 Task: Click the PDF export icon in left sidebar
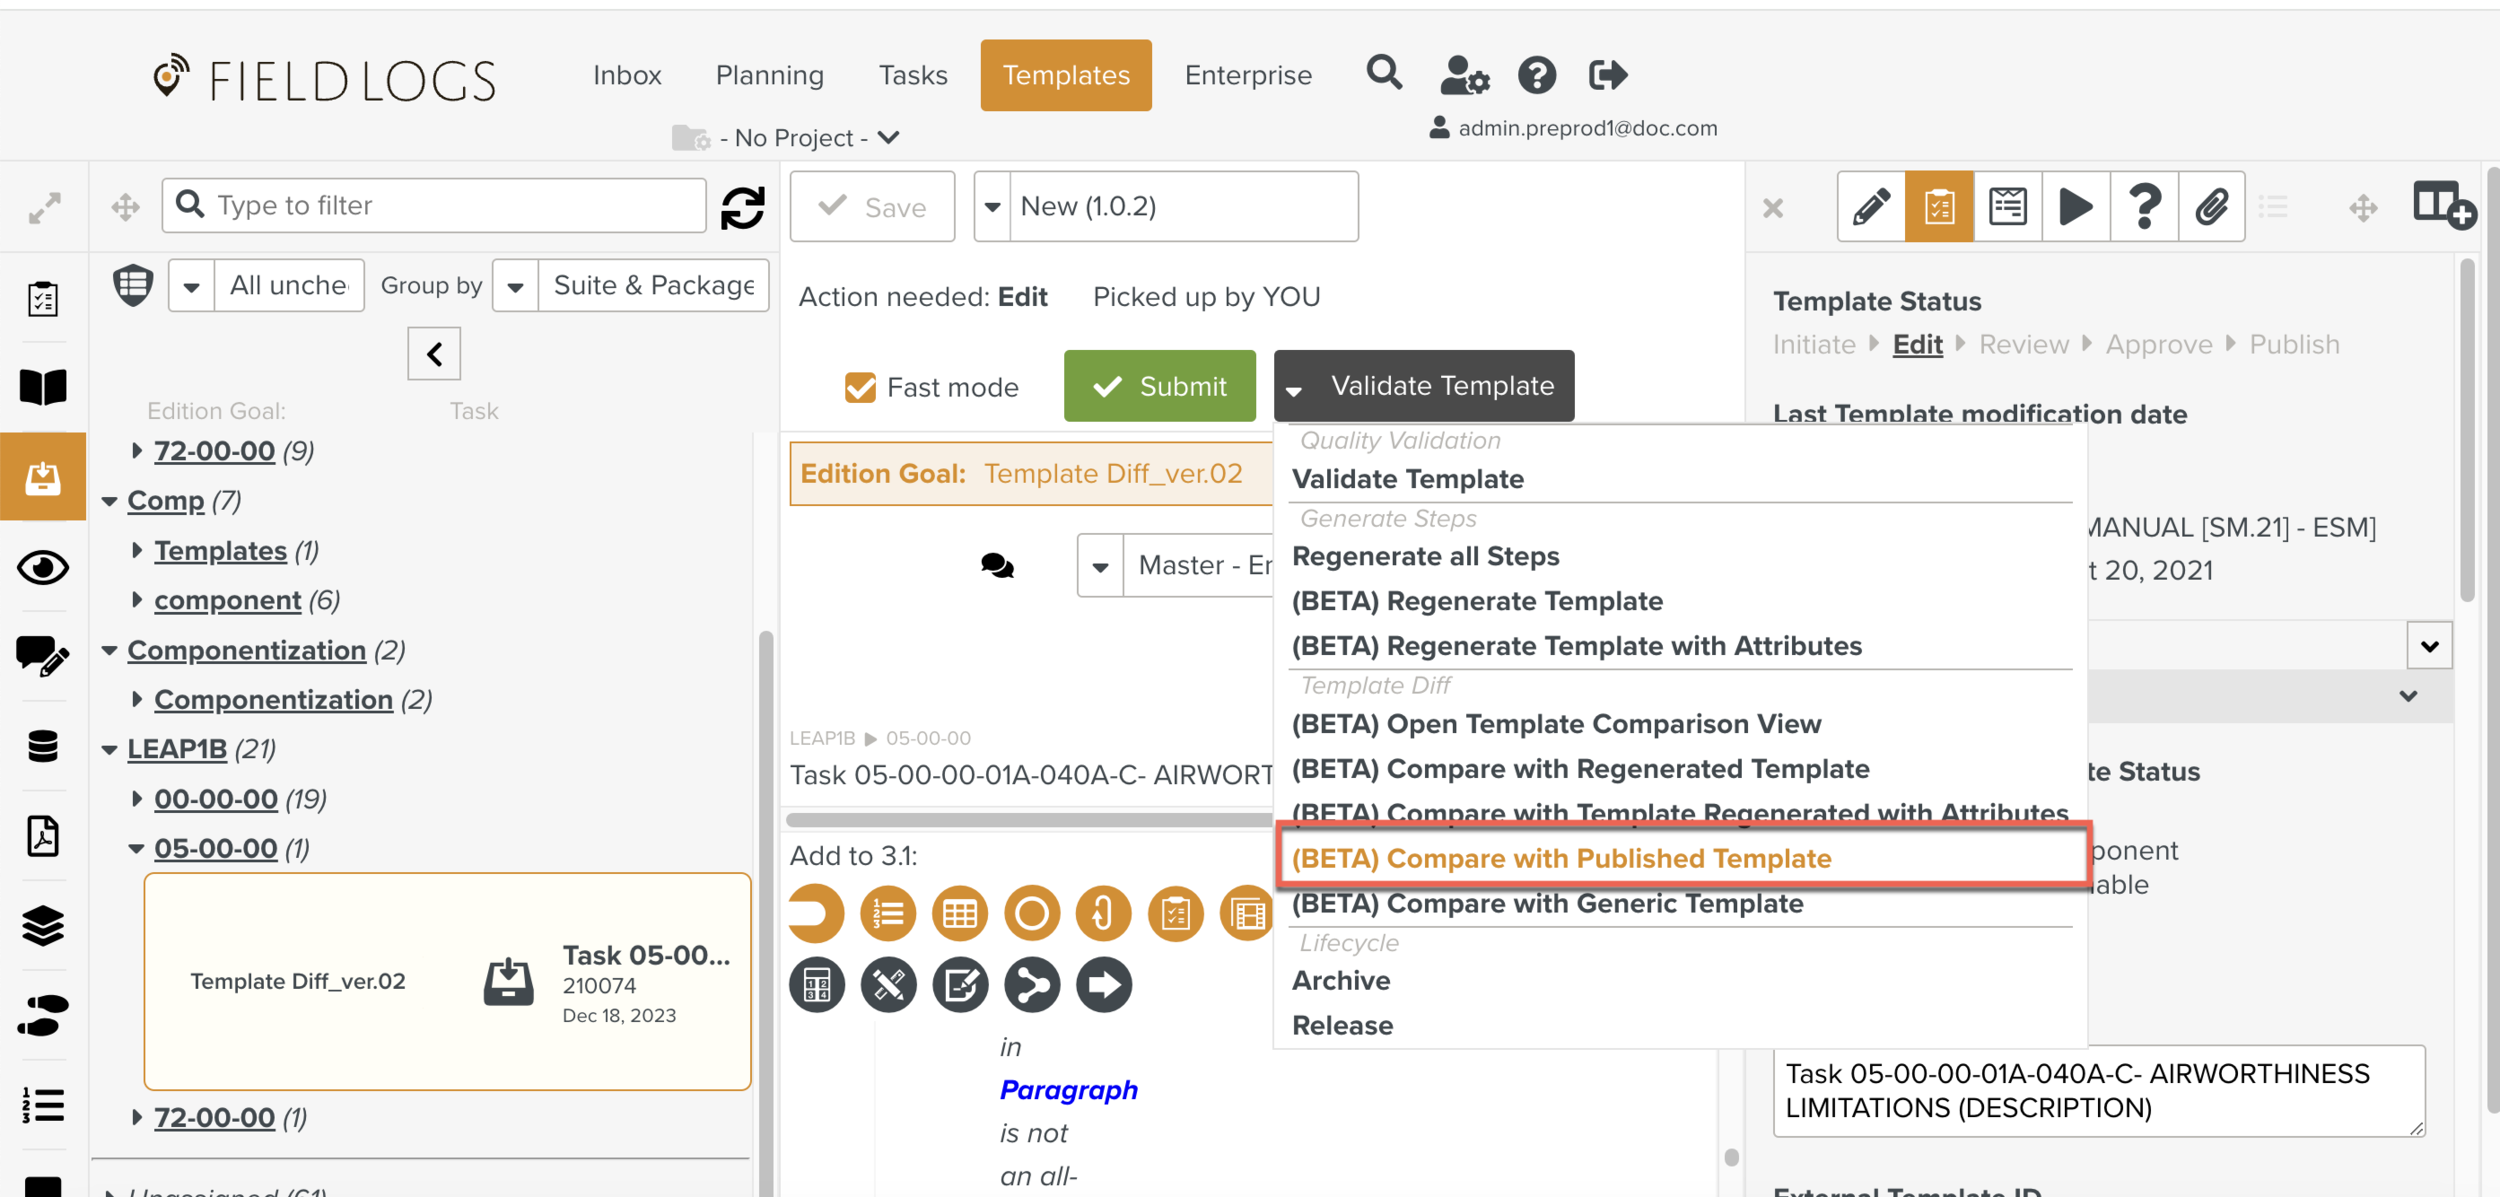42,836
